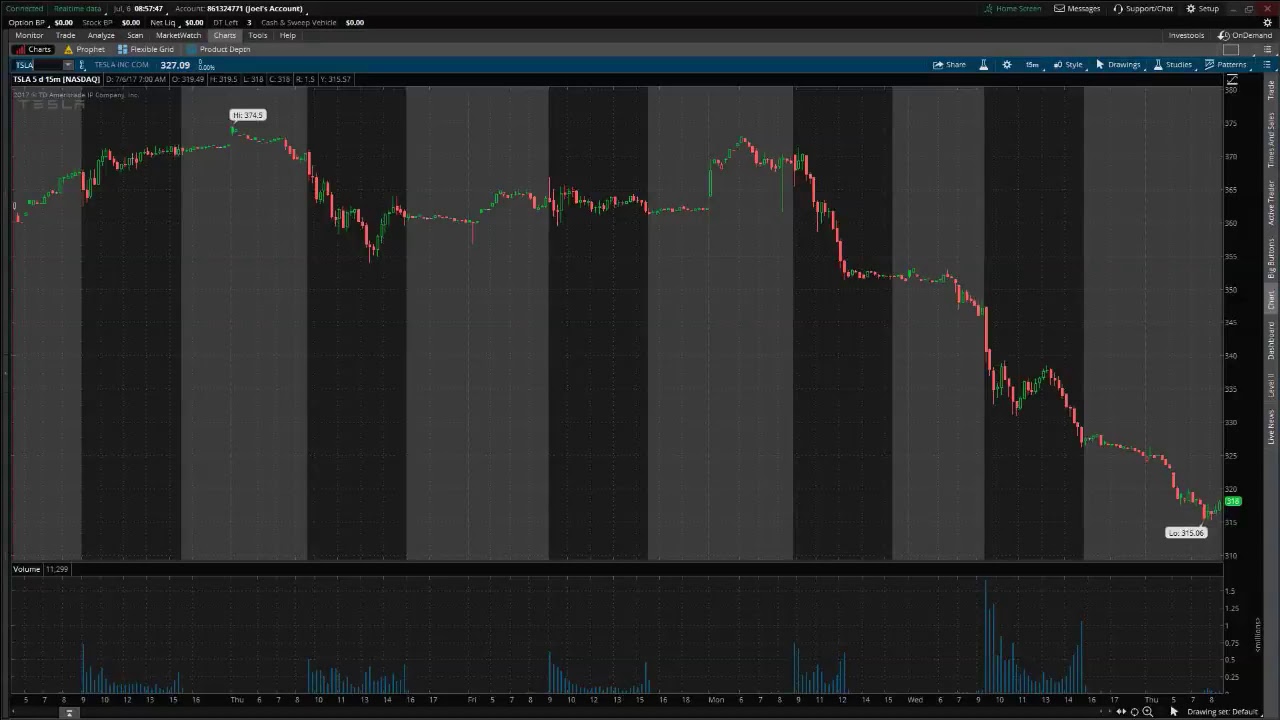Open the Setup gear menu
Screen dimensions: 1280x720
pos(1203,8)
